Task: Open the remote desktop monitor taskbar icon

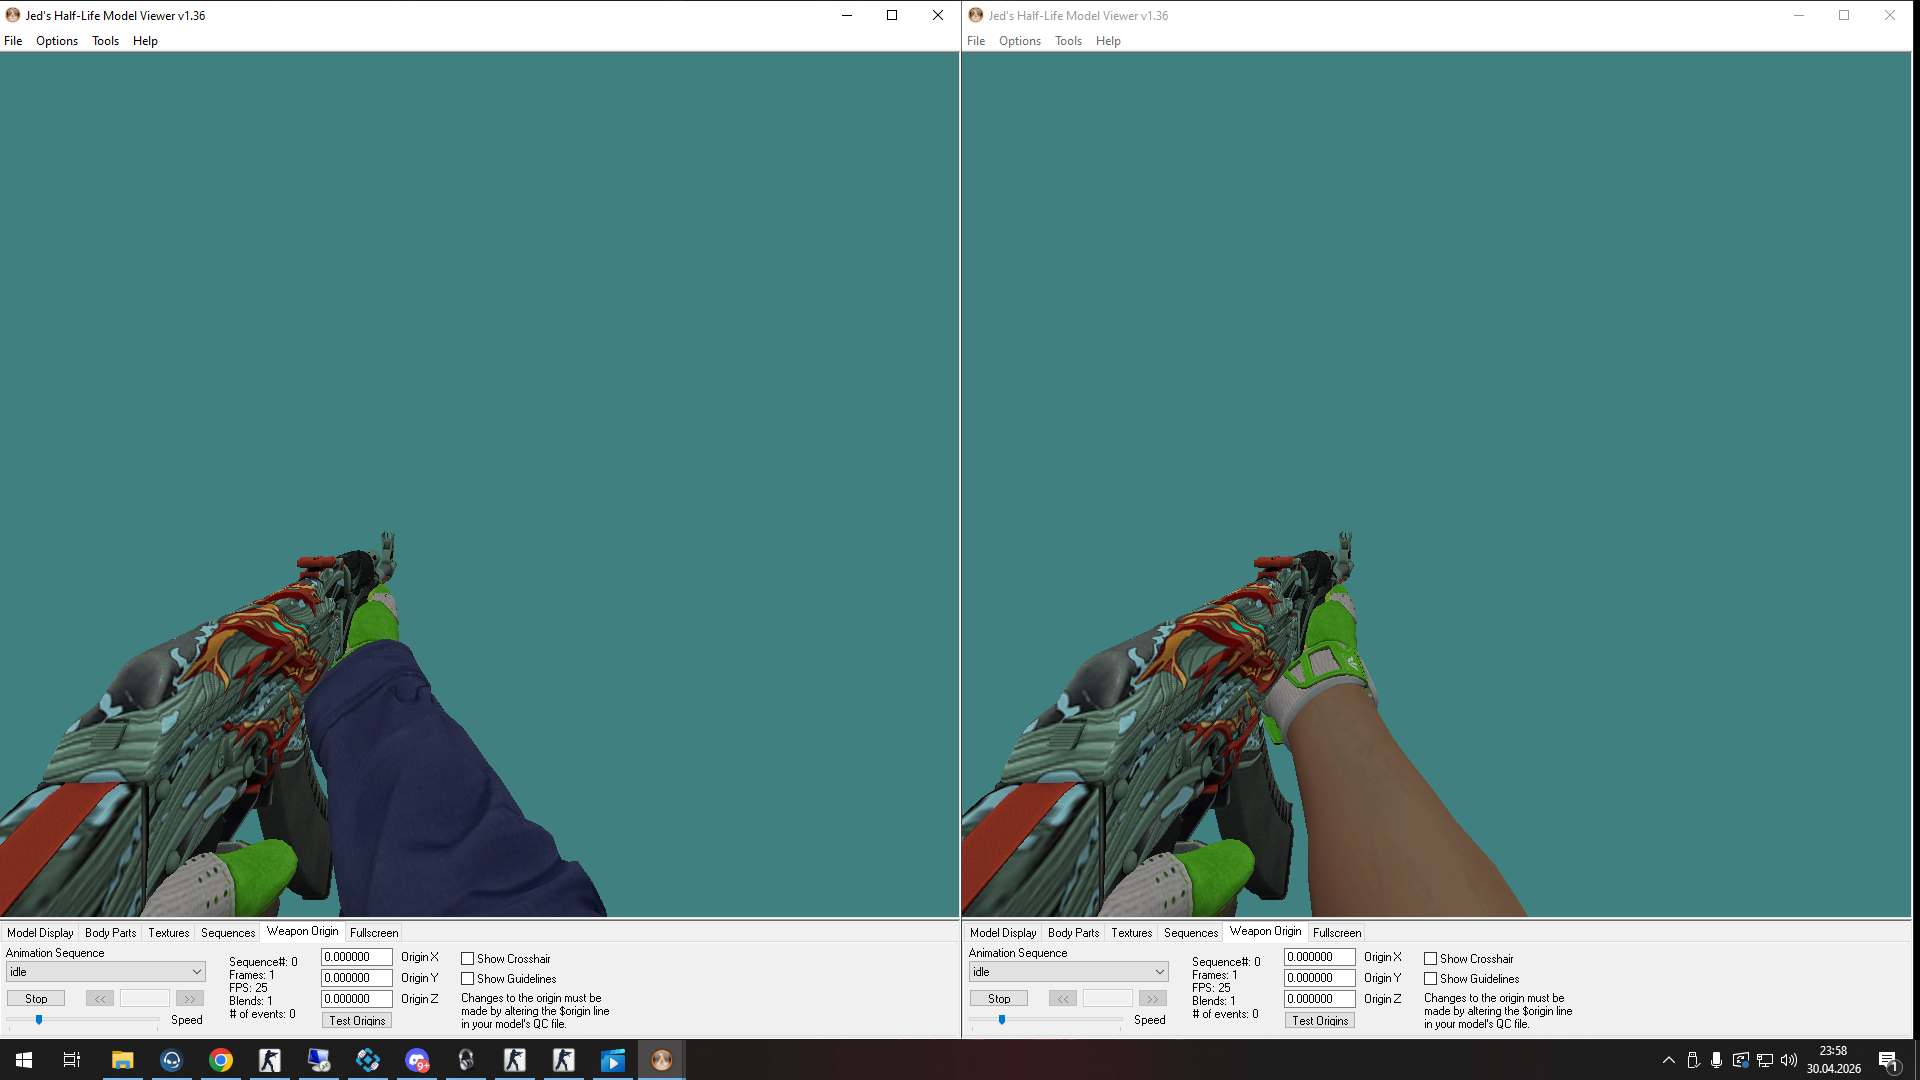Action: (x=318, y=1060)
